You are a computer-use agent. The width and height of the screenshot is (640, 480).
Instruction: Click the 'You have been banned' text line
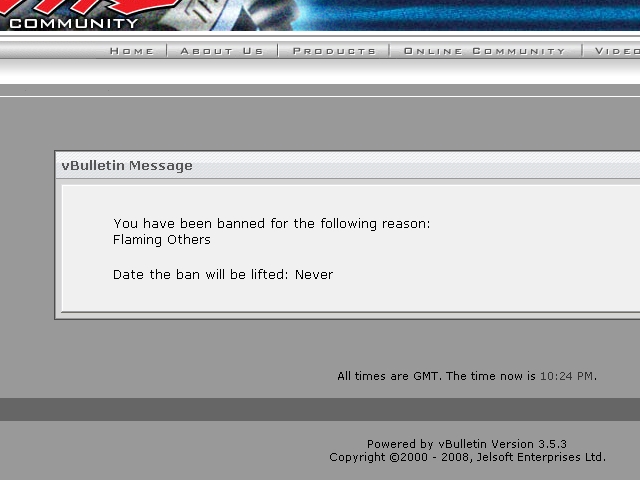[271, 224]
